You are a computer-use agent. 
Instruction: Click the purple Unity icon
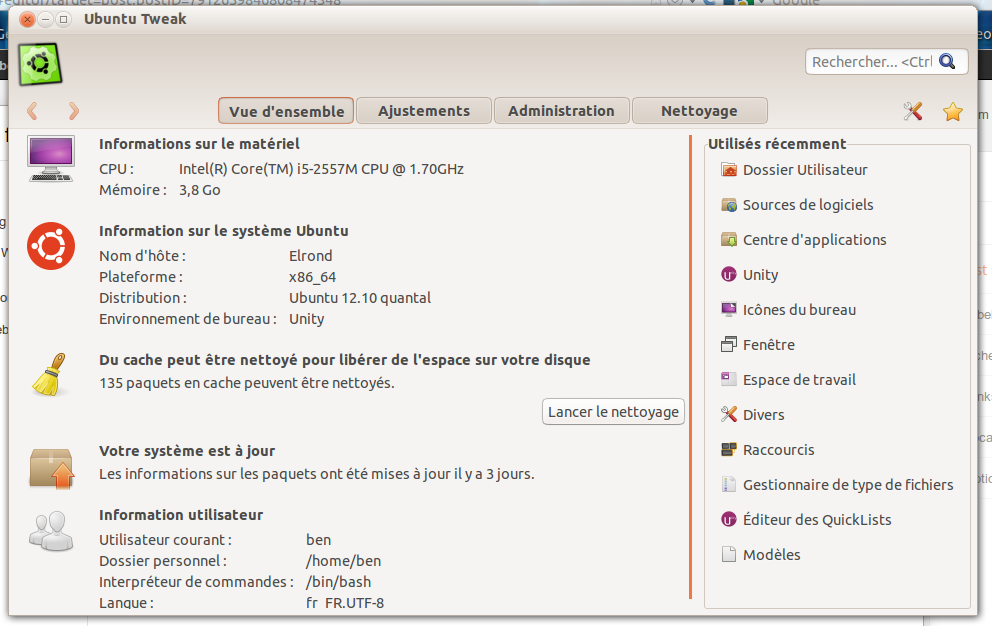point(729,275)
